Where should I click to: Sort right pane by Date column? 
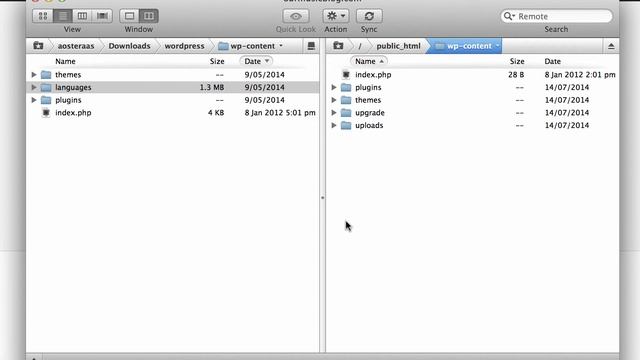(552, 61)
